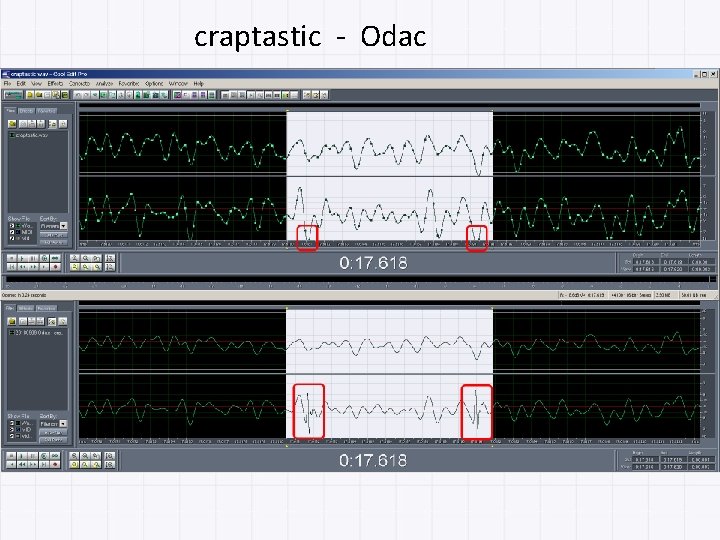The height and width of the screenshot is (540, 720).
Task: Toggle Full Paths button in craptastic window
Action: click(54, 242)
